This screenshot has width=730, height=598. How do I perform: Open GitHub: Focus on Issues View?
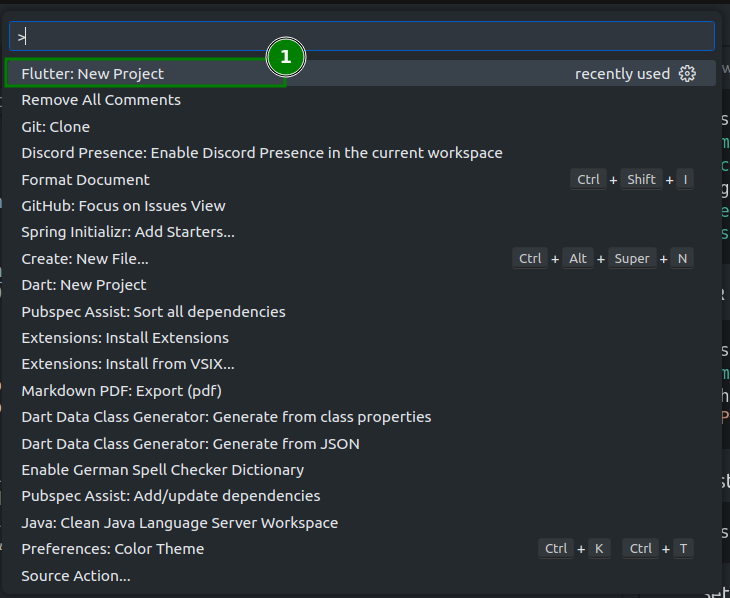tap(124, 206)
